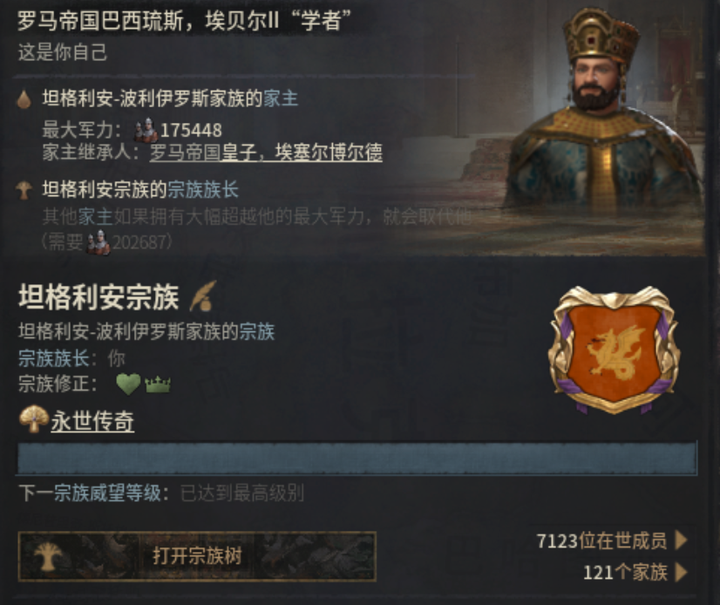The image size is (720, 605).
Task: Expand the 121个家族 list arrow
Action: [681, 572]
